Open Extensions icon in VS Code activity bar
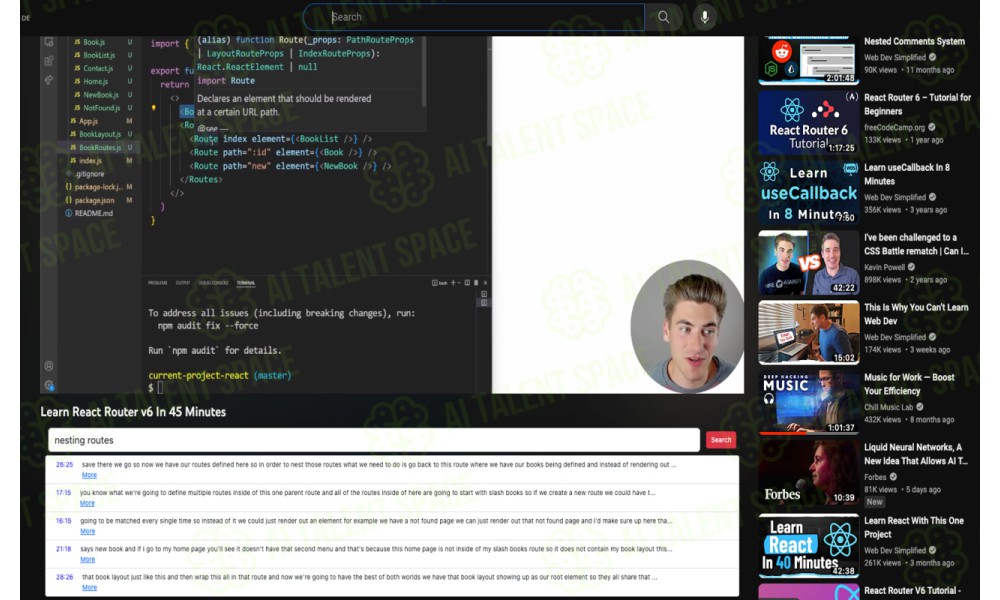Viewport: 1000px width, 600px height. pos(49,61)
